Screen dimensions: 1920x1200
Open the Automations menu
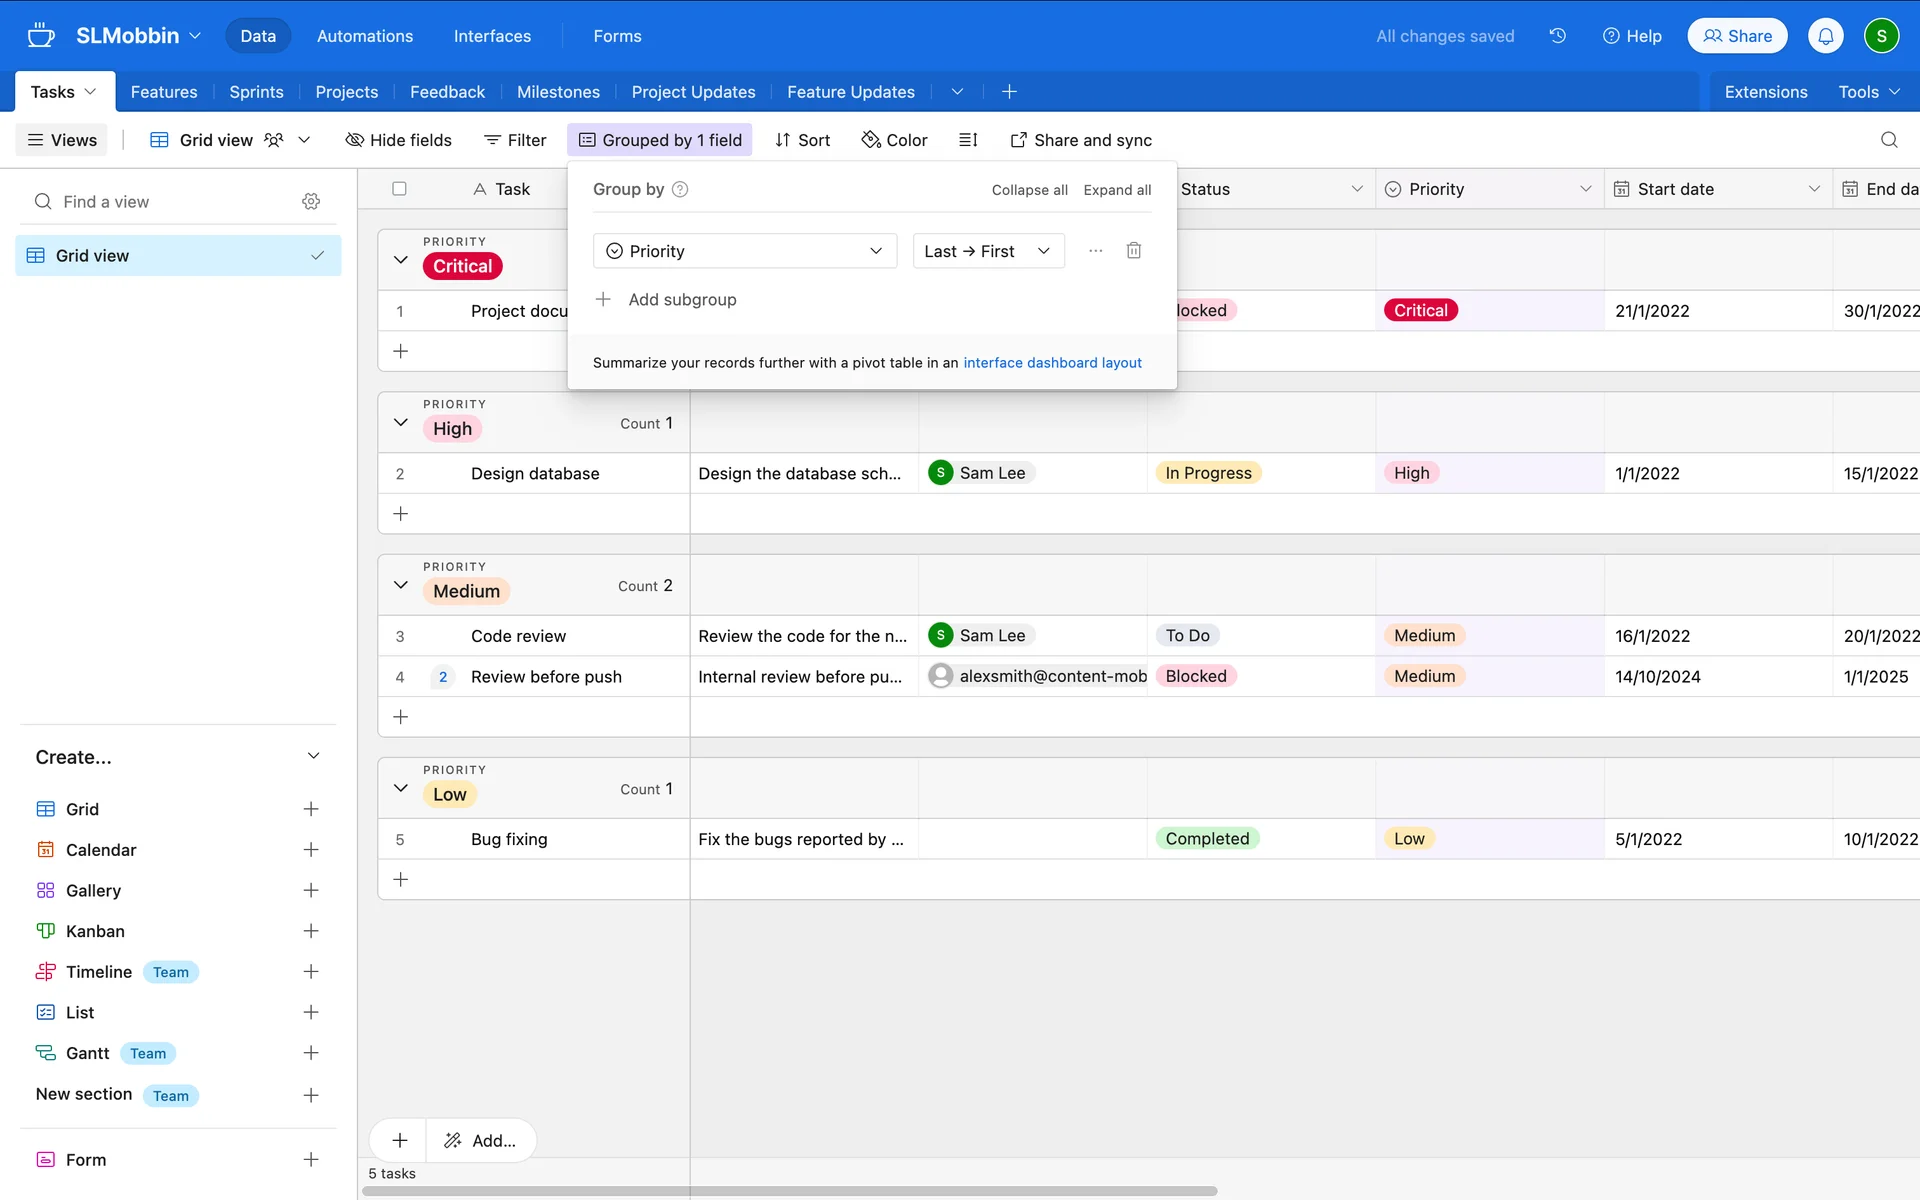(x=364, y=36)
